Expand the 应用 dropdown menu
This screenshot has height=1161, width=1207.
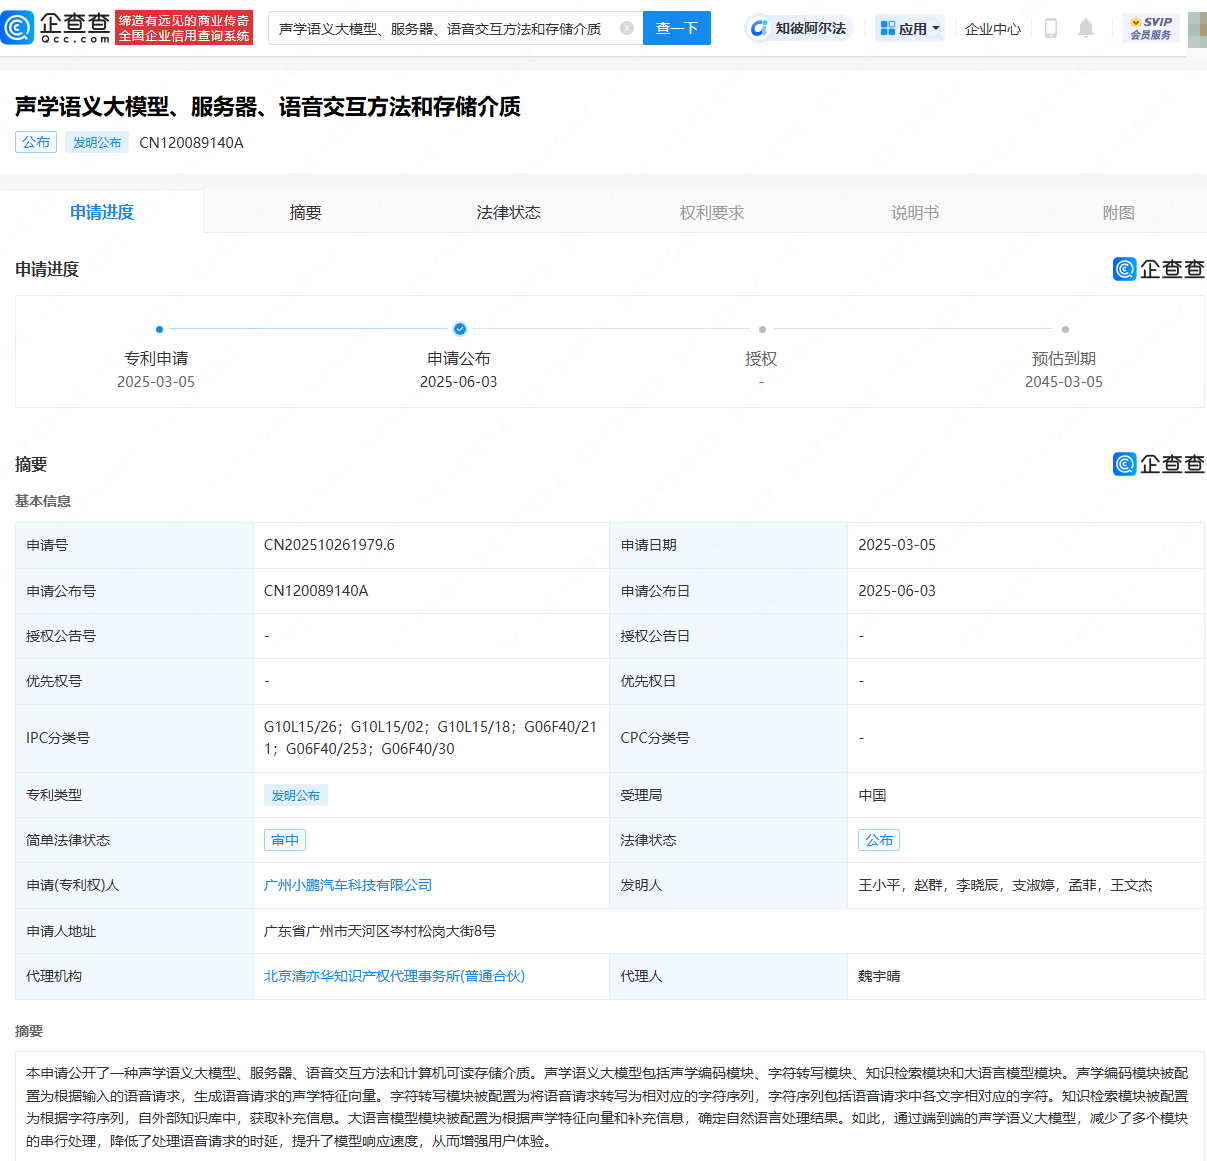coord(910,28)
